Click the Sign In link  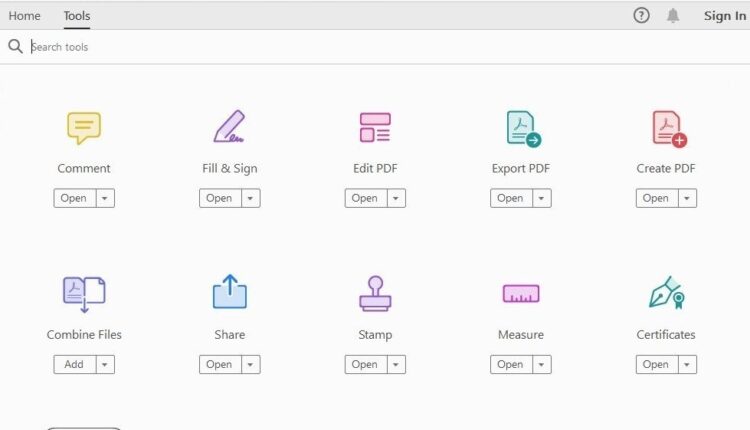(724, 15)
